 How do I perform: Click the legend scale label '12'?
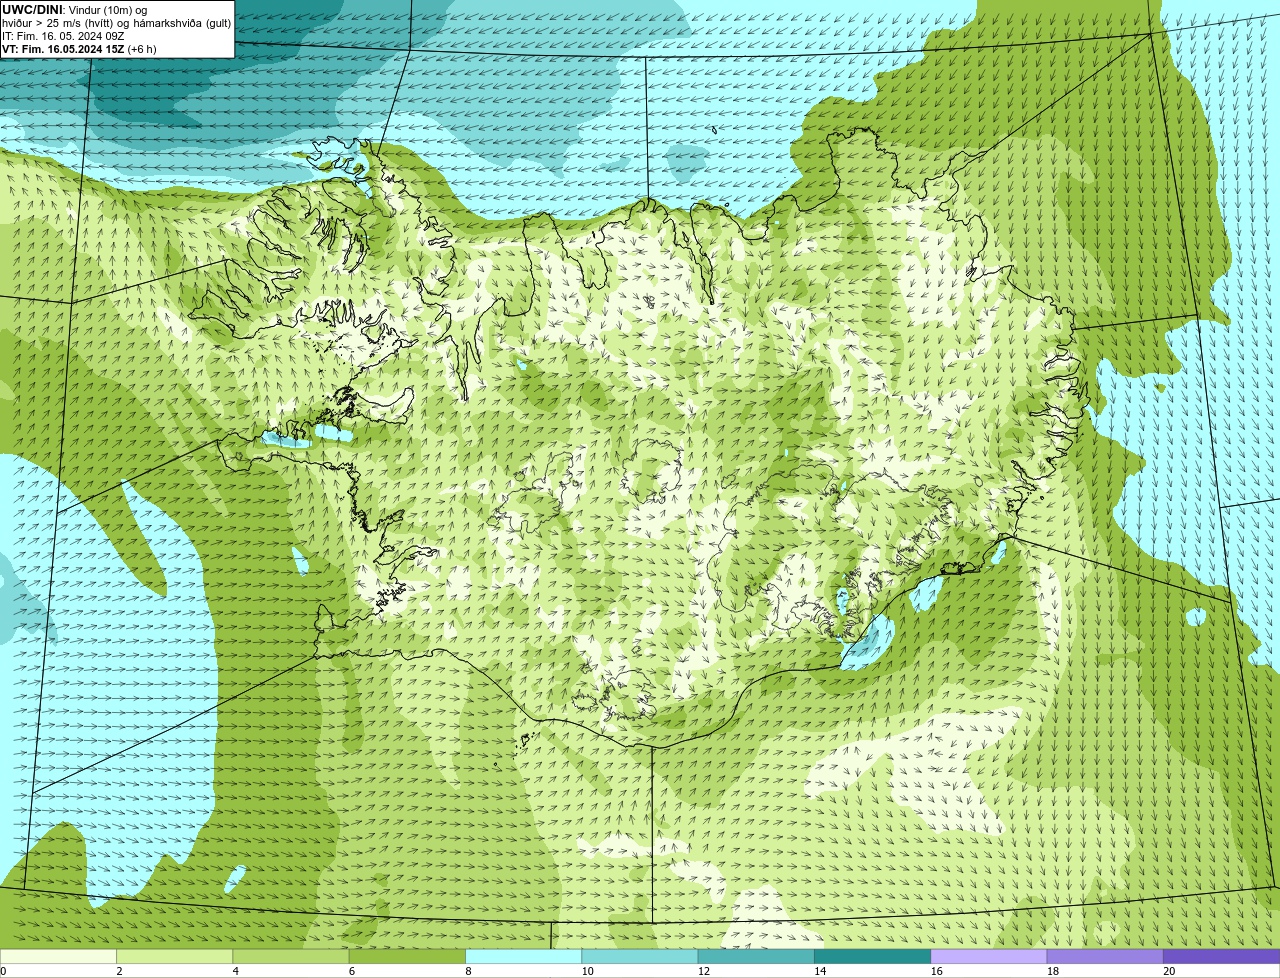click(x=704, y=971)
